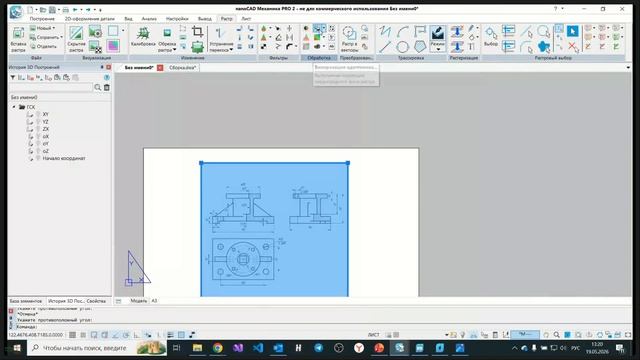640x360 pixels.
Task: Select the line tracing tool
Action: [384, 47]
